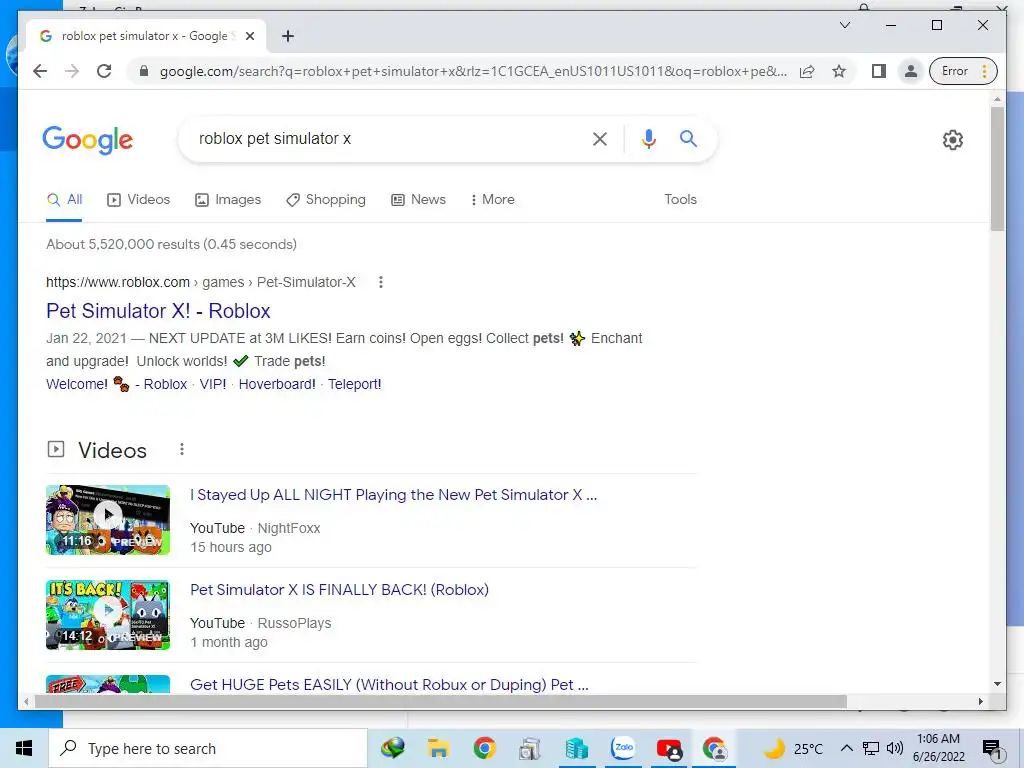Screen dimensions: 1024x768
Task: Switch to the Shopping results tab
Action: (326, 200)
